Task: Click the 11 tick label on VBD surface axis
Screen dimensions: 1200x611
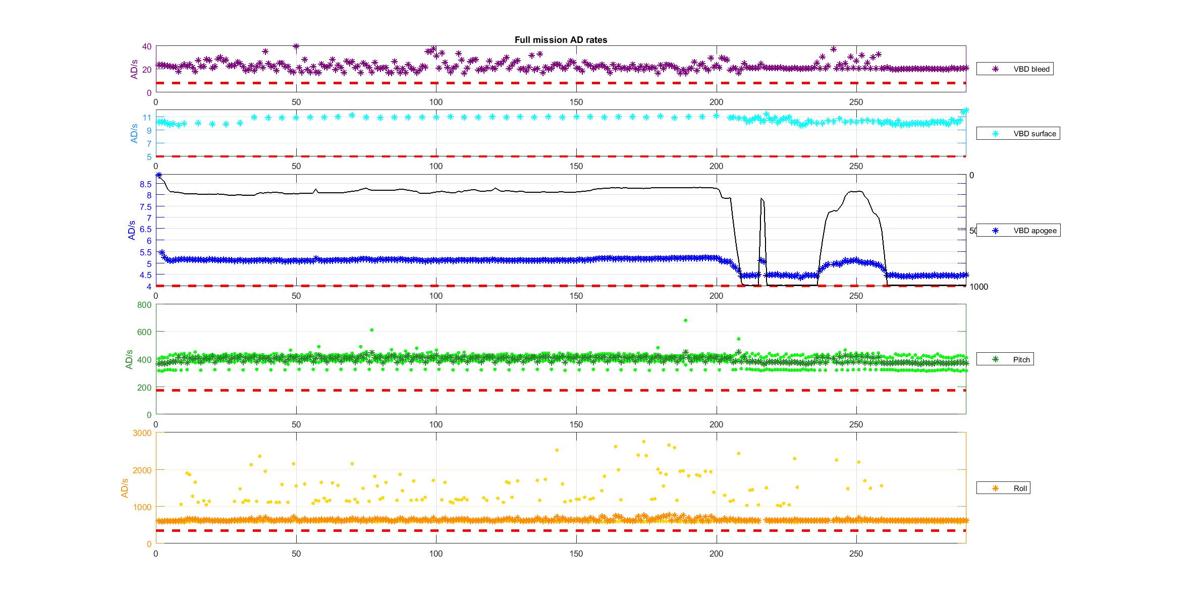Action: click(x=147, y=118)
